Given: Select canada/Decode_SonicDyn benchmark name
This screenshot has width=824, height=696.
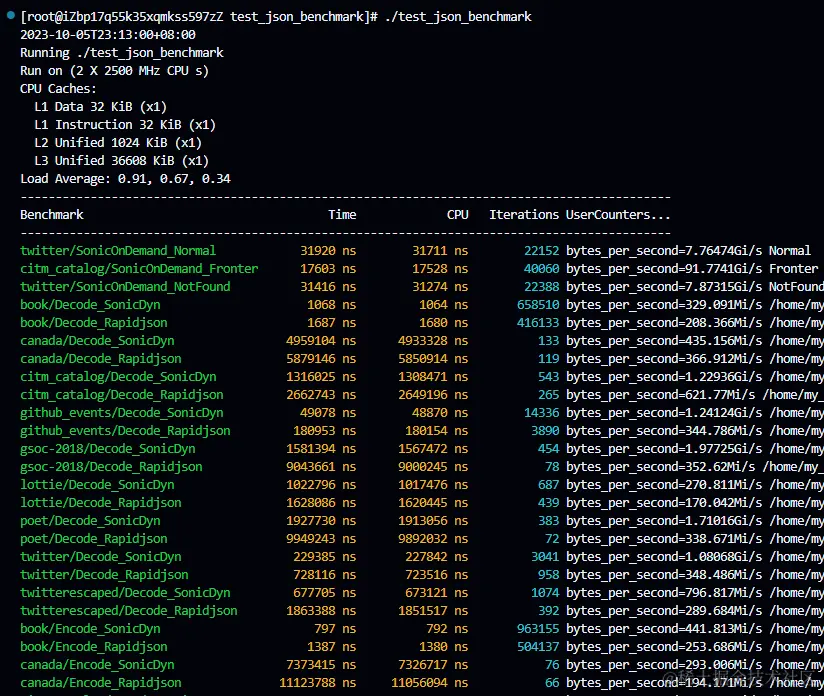Looking at the screenshot, I should click(97, 341).
